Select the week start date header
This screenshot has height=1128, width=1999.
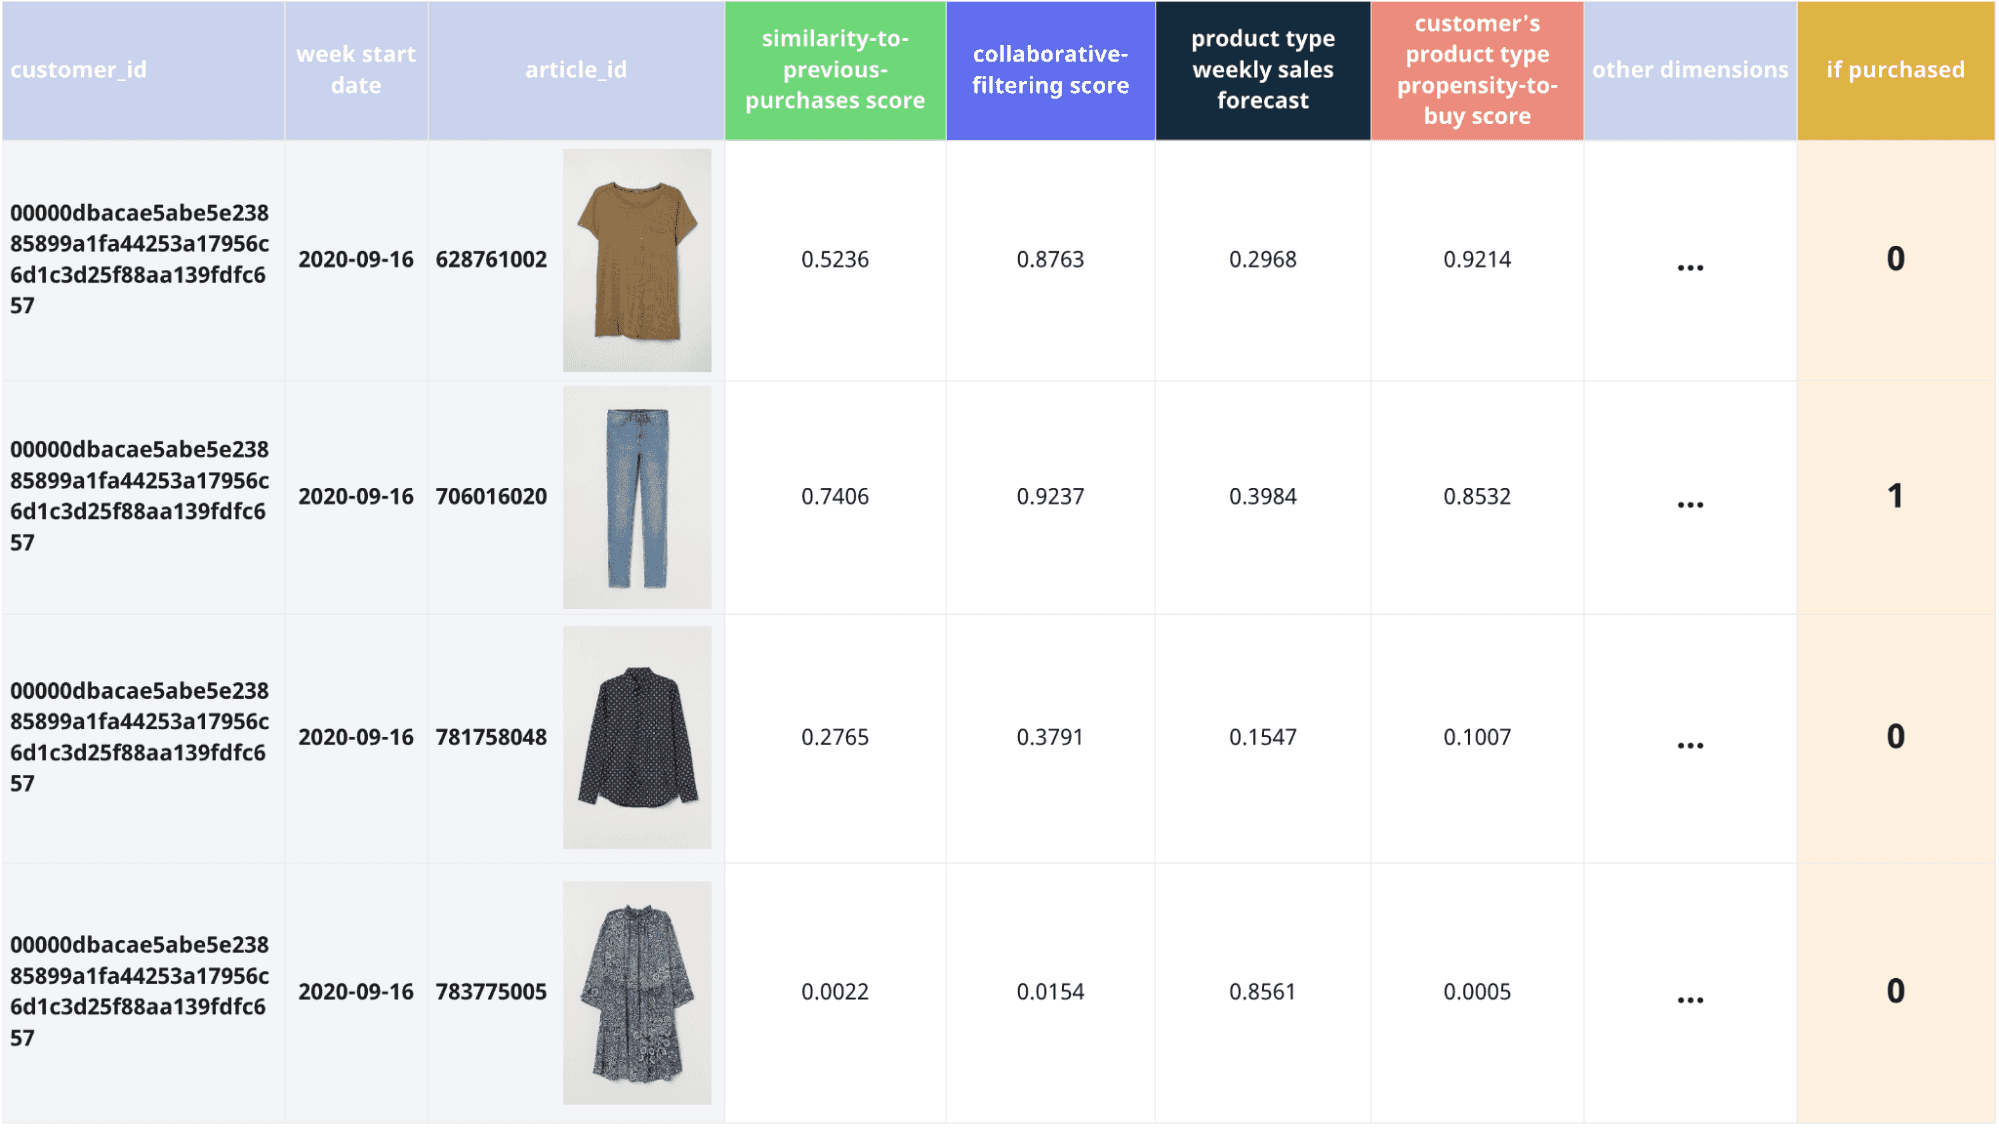click(x=356, y=70)
